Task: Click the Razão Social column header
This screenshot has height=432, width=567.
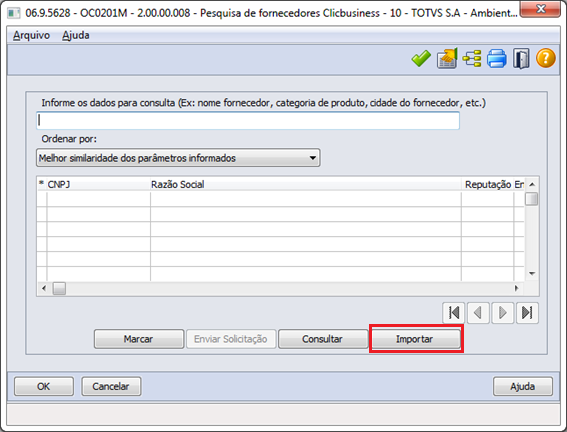Action: point(306,184)
